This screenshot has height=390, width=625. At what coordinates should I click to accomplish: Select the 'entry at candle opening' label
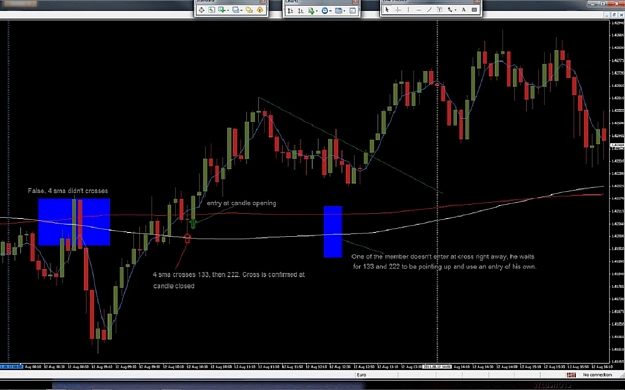click(241, 203)
